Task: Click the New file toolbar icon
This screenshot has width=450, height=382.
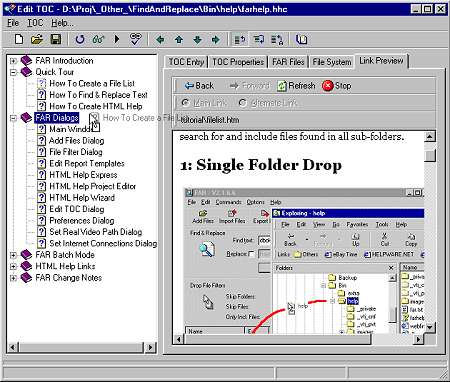Action: [x=19, y=39]
